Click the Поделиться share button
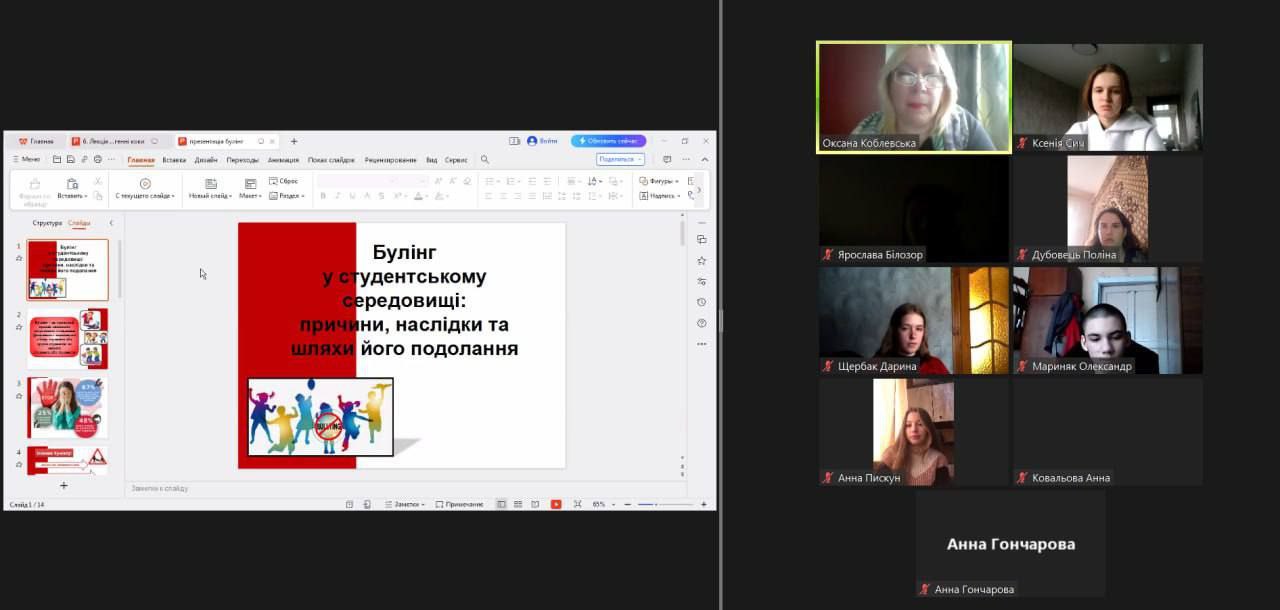Viewport: 1280px width, 610px height. click(620, 159)
